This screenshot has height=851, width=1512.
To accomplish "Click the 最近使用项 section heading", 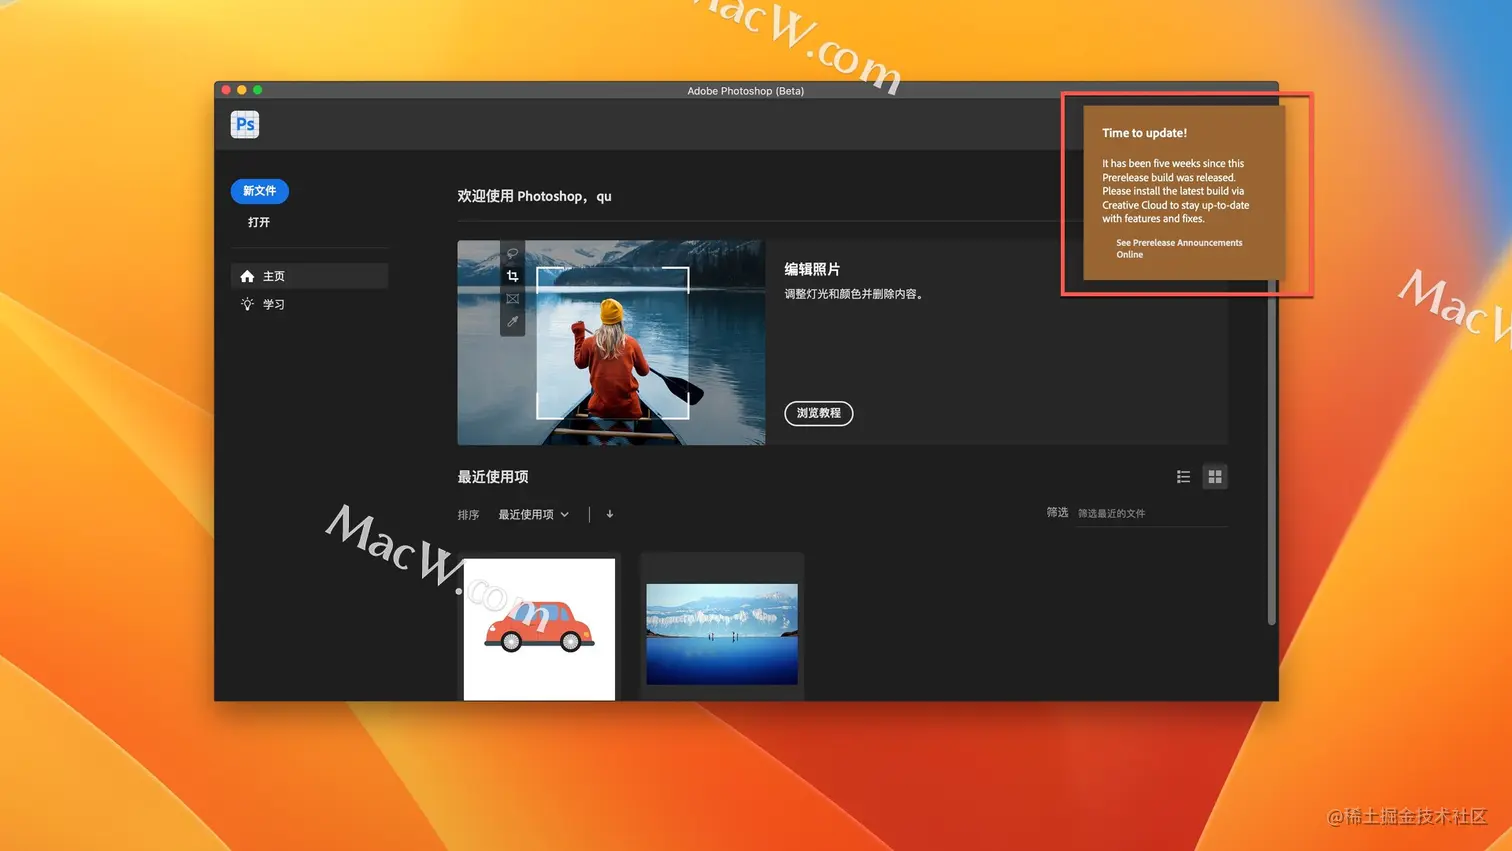I will tap(493, 477).
